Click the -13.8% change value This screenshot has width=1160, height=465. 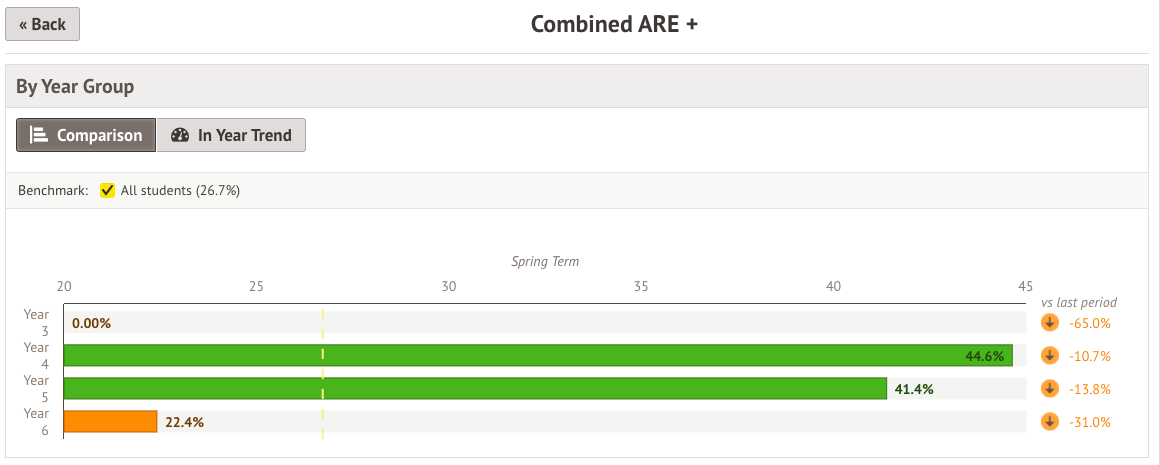[1089, 388]
